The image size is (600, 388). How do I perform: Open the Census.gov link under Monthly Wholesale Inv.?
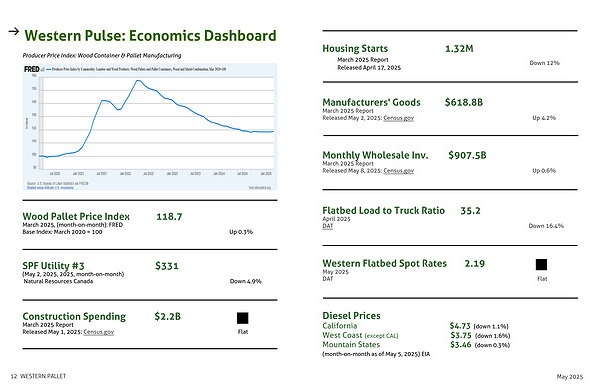pos(399,171)
